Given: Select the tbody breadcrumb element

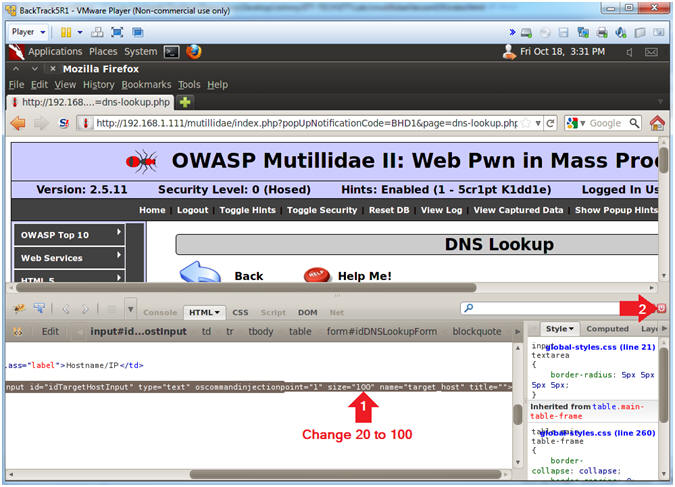Looking at the screenshot, I should [x=261, y=332].
